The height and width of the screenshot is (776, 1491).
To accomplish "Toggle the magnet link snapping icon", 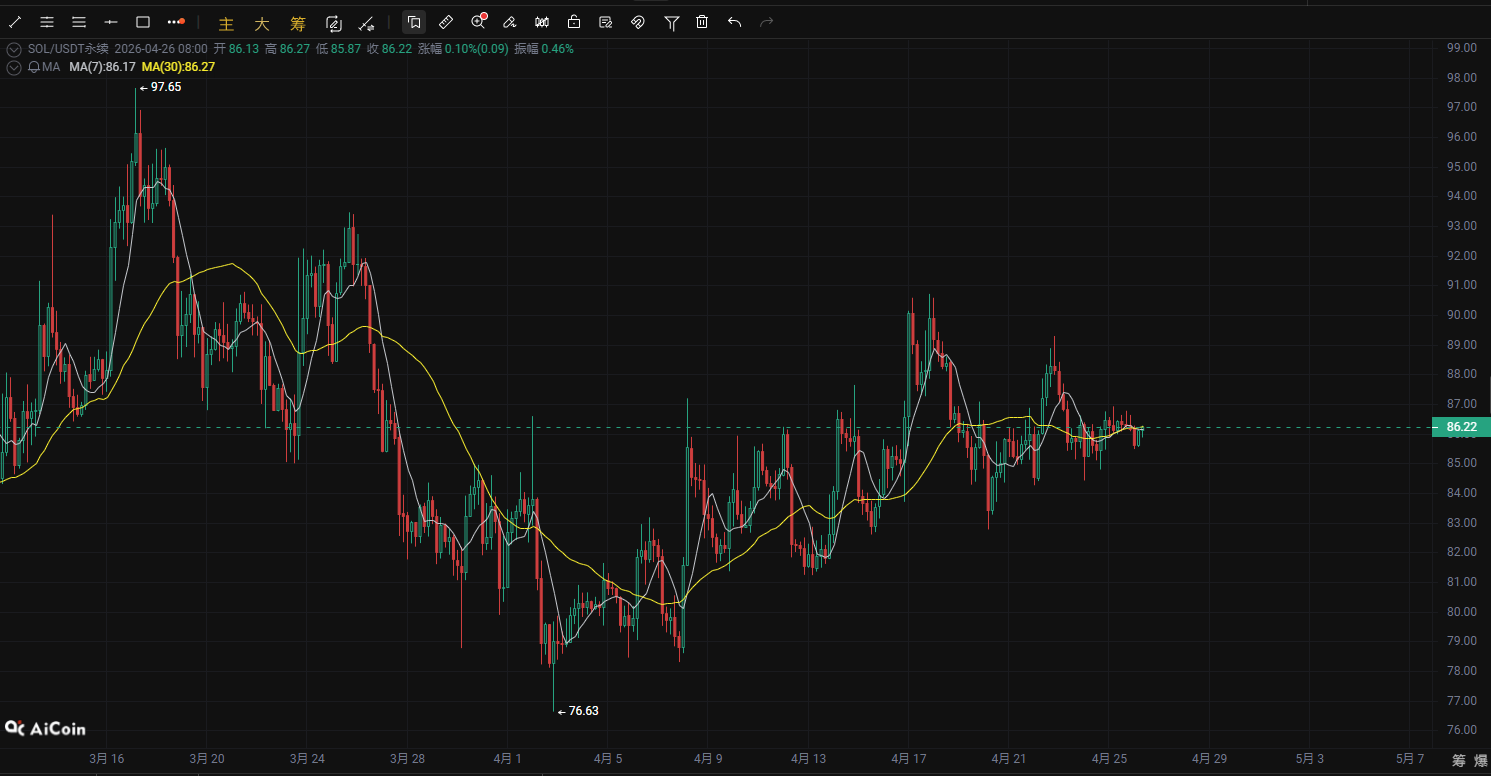I will point(638,22).
